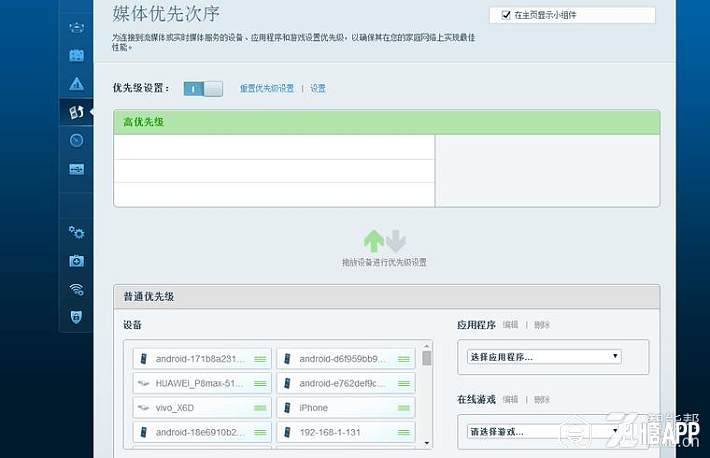The image size is (710, 458).
Task: Click the 高优先级 section header
Action: (387, 122)
